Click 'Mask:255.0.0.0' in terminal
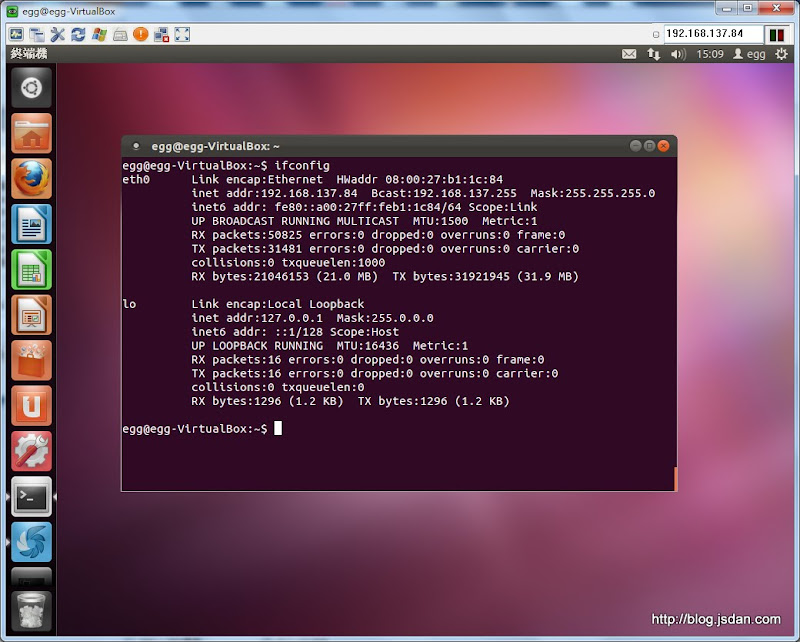The image size is (800, 642). pos(385,318)
